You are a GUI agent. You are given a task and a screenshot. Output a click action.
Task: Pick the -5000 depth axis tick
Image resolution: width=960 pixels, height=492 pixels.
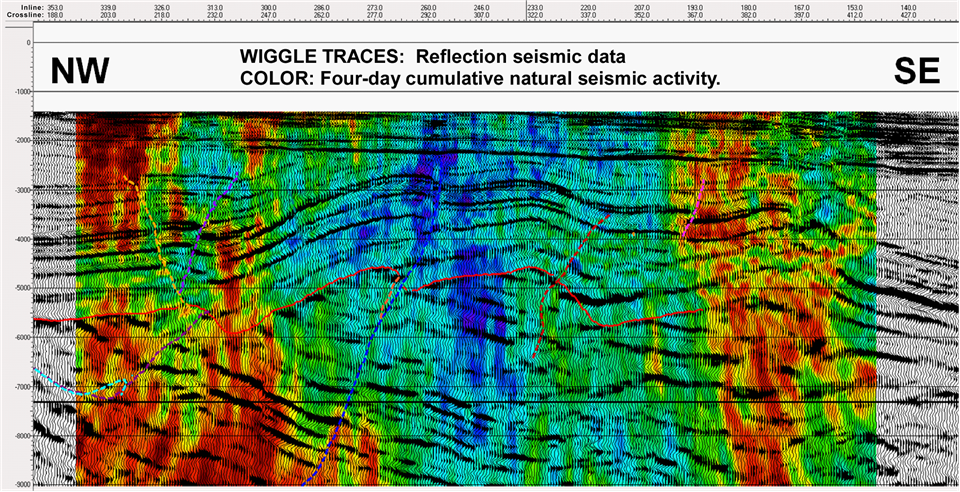click(18, 289)
